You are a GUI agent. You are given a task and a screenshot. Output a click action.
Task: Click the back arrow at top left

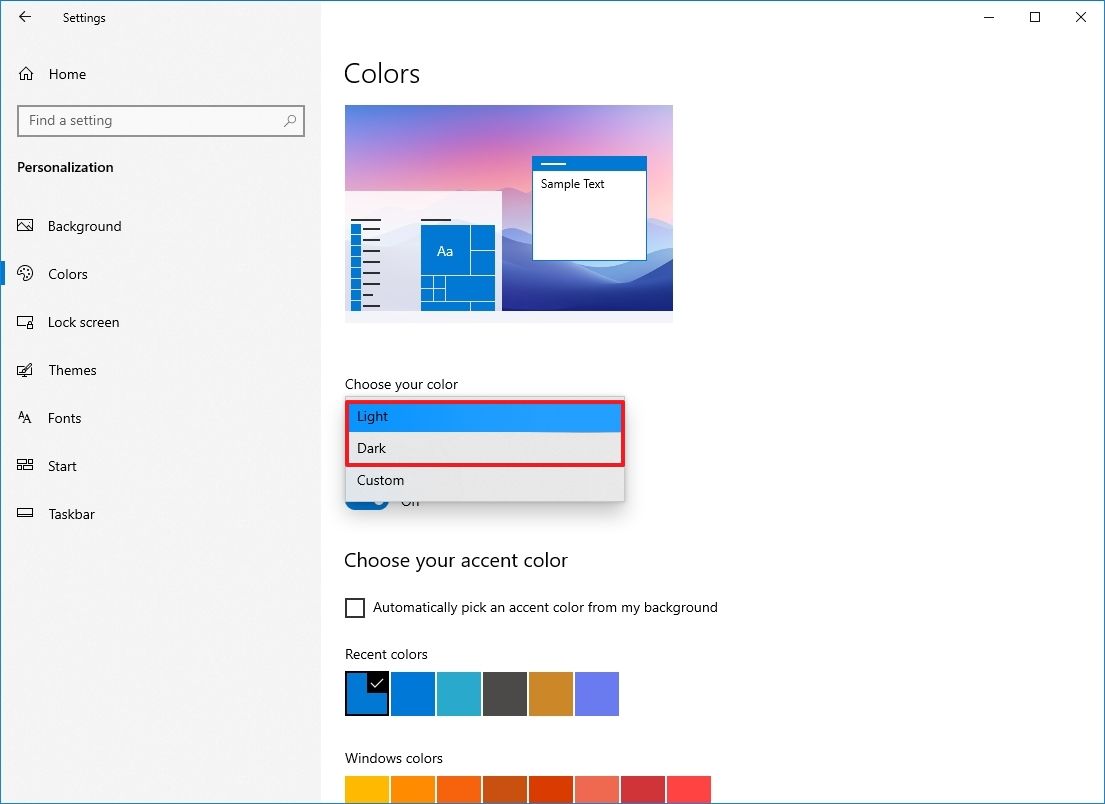click(24, 17)
